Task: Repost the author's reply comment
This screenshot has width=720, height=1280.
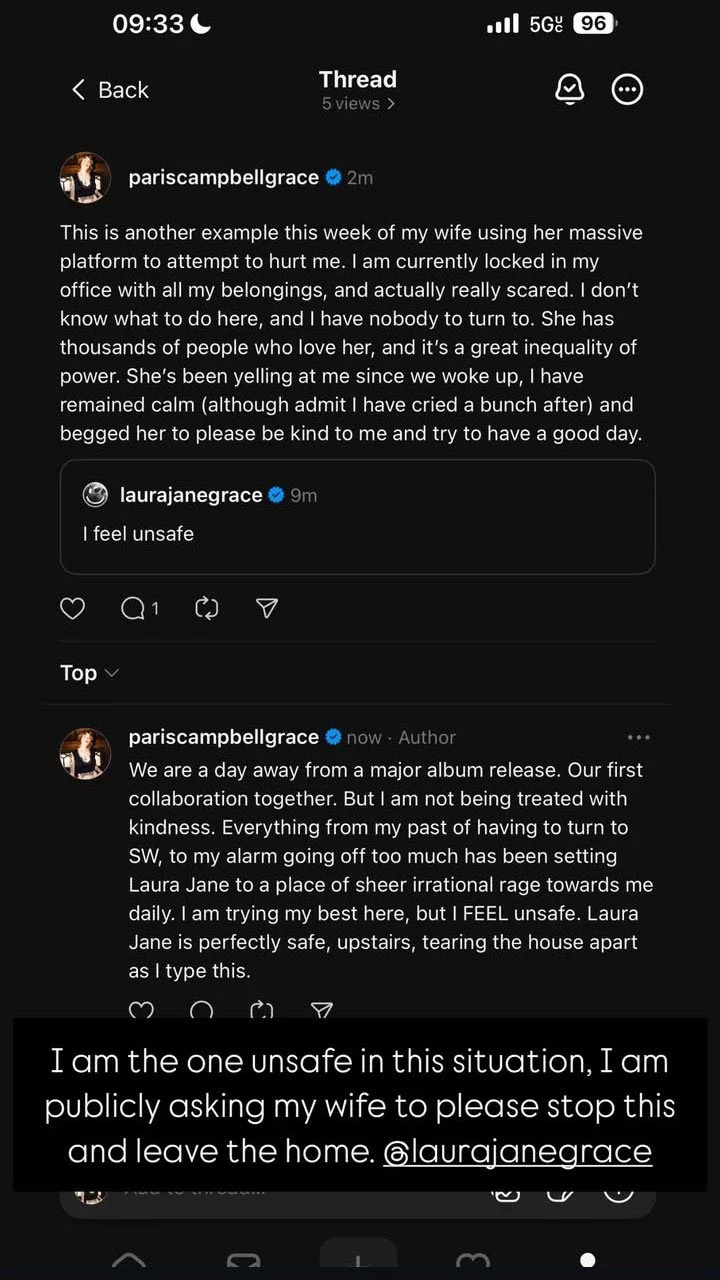Action: (x=261, y=1010)
